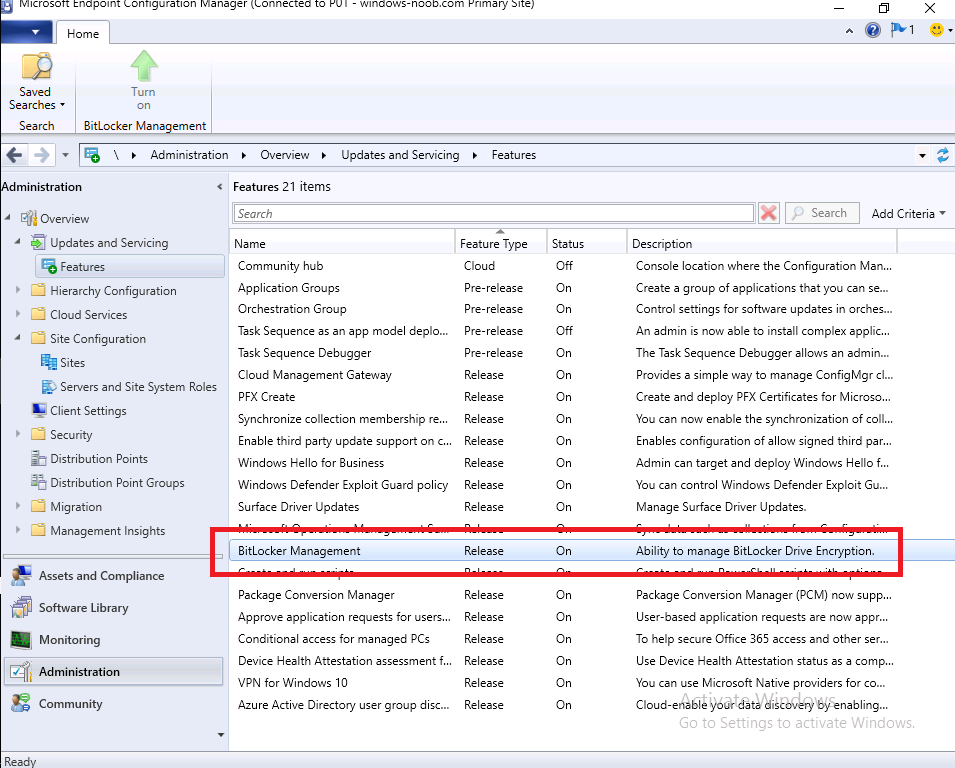Minimize the ribbon with the caret
Screen dimensions: 955x768
coord(849,30)
